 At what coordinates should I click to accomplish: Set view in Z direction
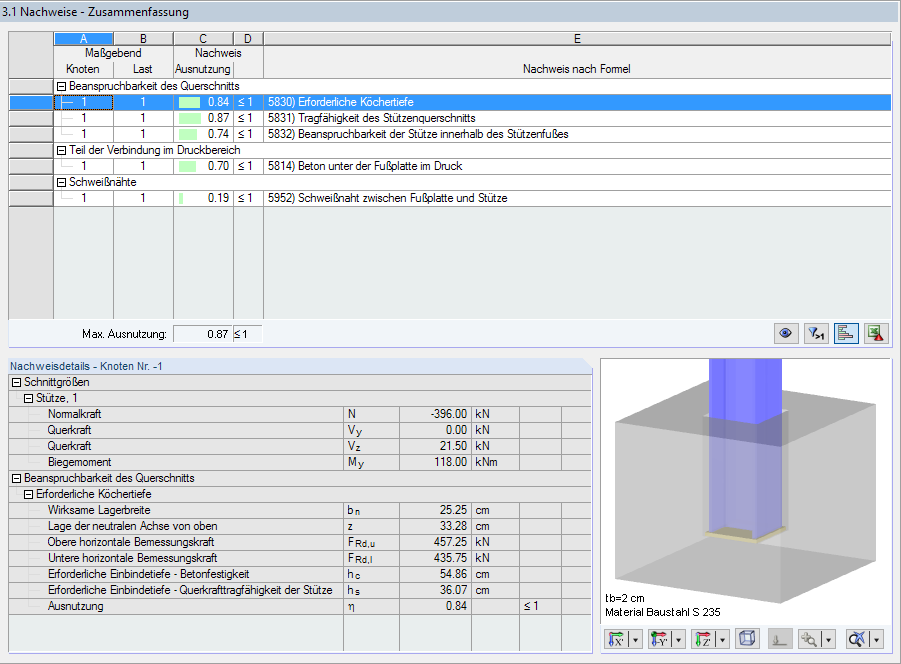[703, 639]
